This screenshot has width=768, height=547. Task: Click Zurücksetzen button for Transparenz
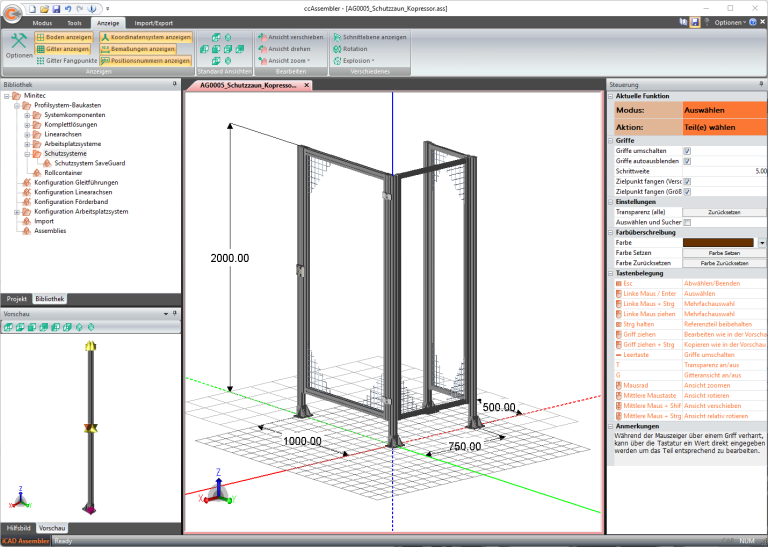tap(724, 212)
